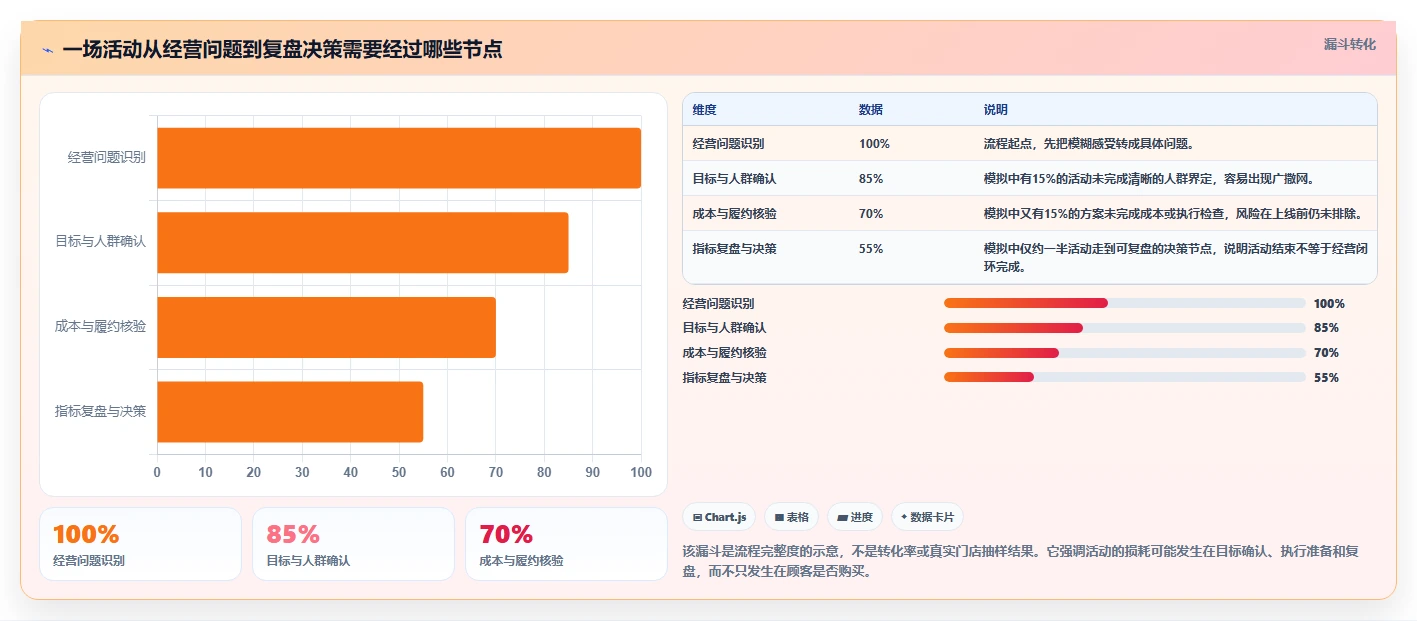Click the 经营问题识别 y-axis label in chart
1417x621 pixels.
107,158
